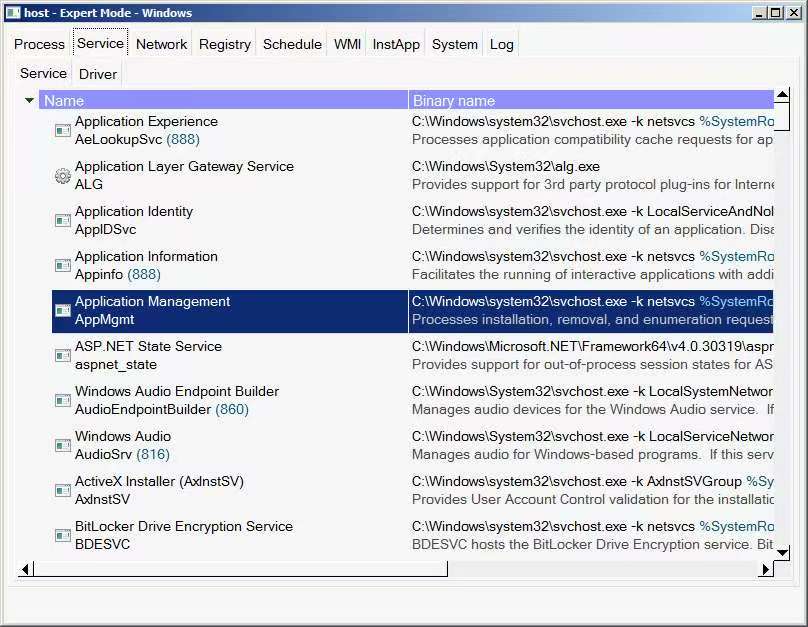Viewport: 808px width, 627px height.
Task: Open the Log tab
Action: [501, 44]
